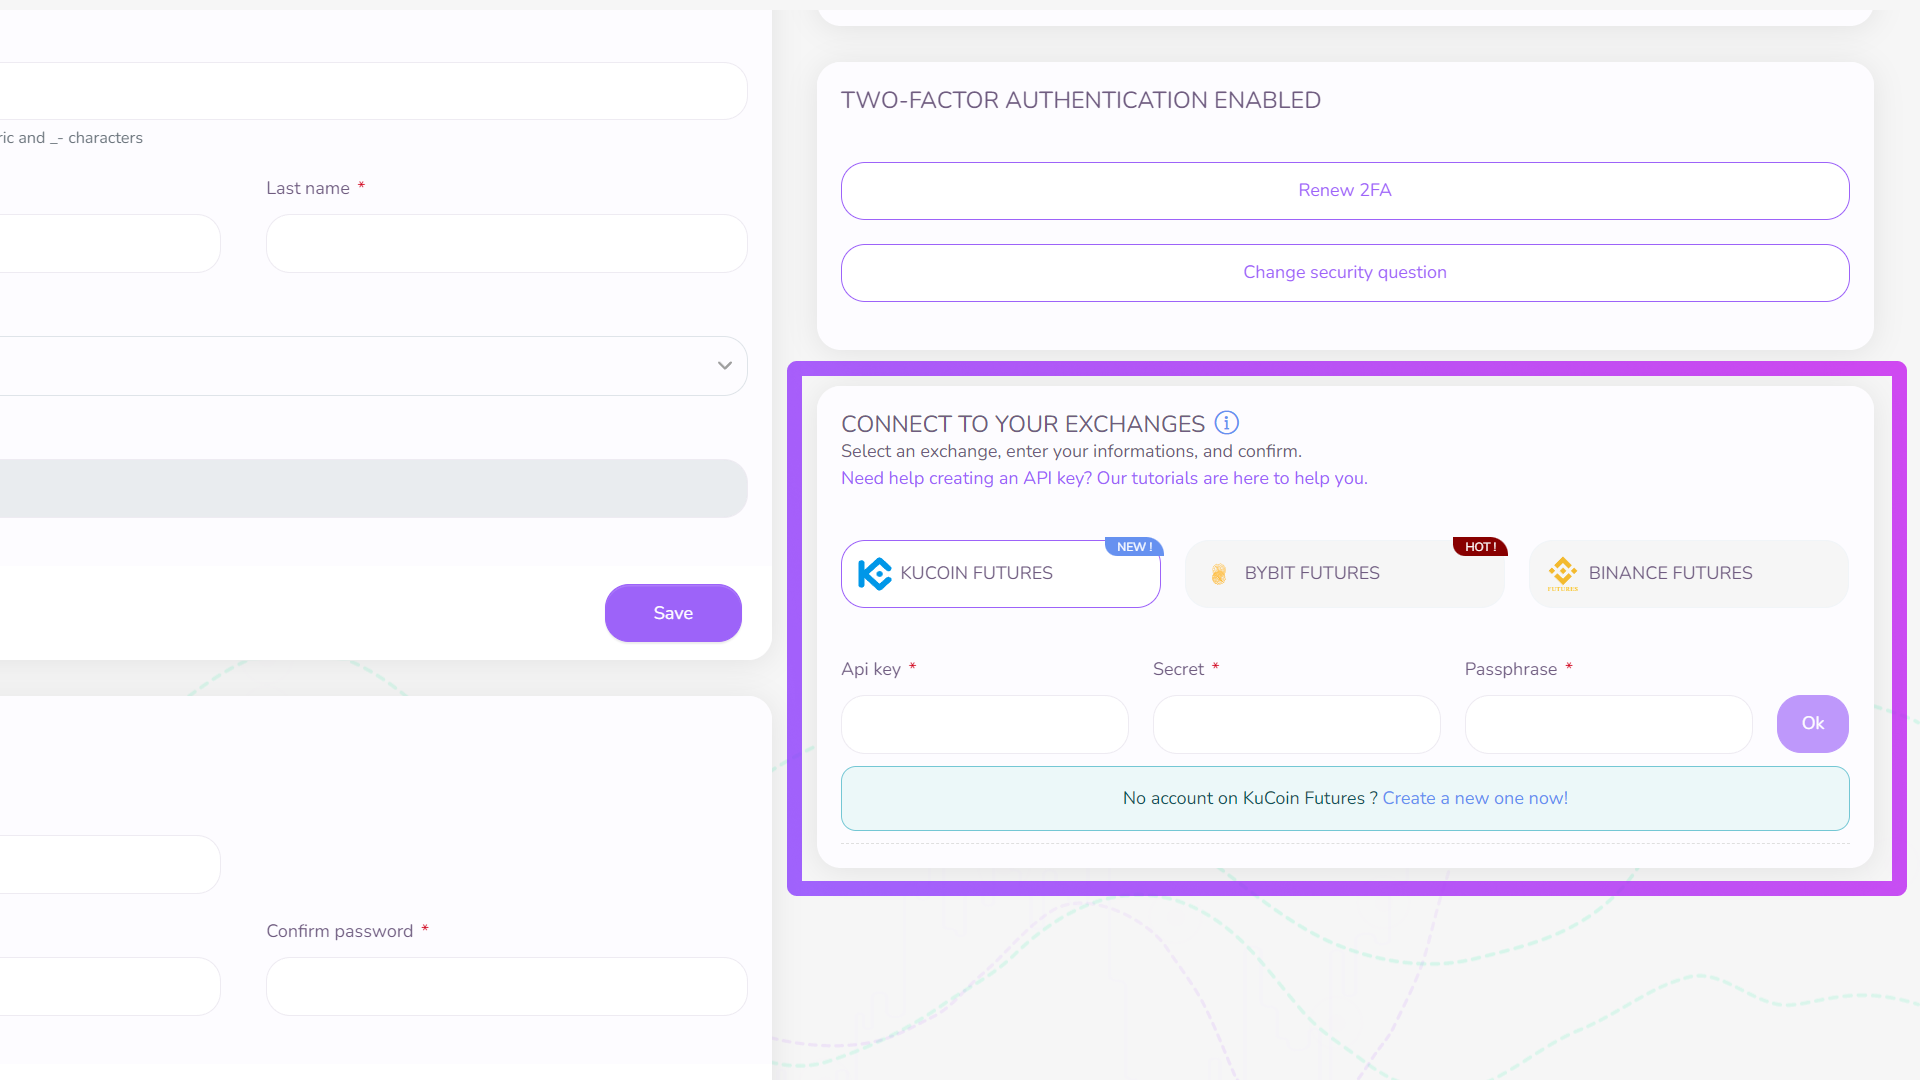
Task: Click the KuCoin logo icon
Action: (875, 573)
